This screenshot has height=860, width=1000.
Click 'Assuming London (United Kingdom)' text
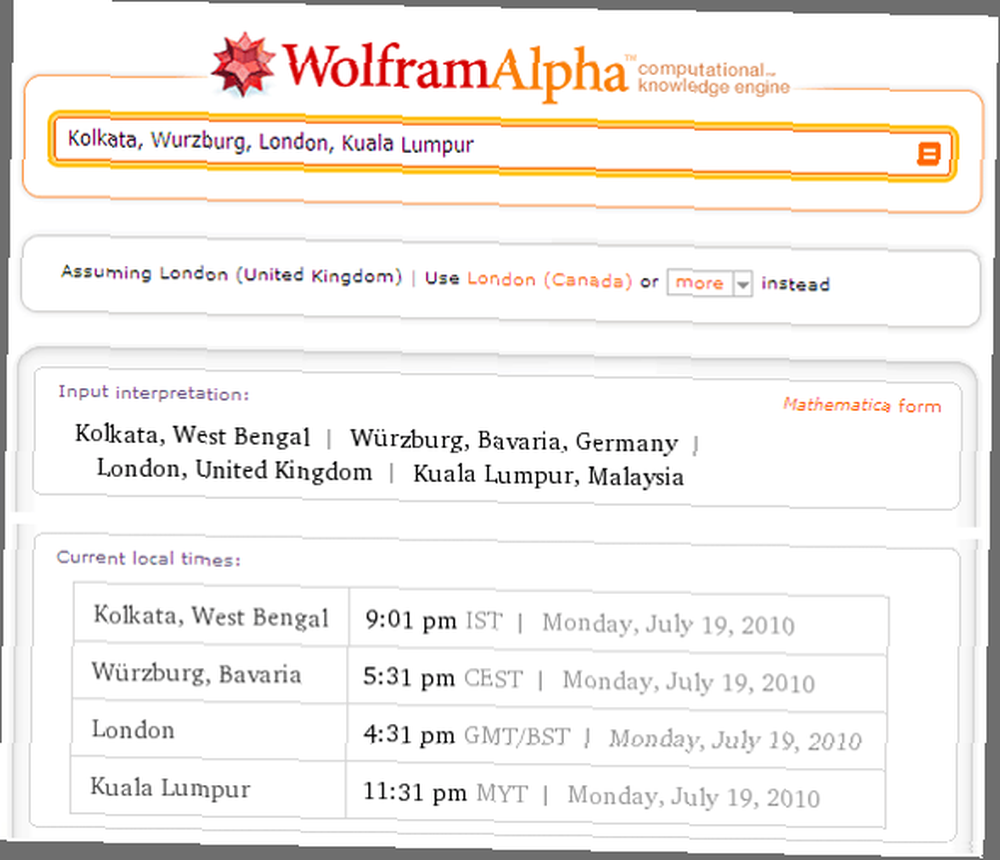pyautogui.click(x=232, y=274)
